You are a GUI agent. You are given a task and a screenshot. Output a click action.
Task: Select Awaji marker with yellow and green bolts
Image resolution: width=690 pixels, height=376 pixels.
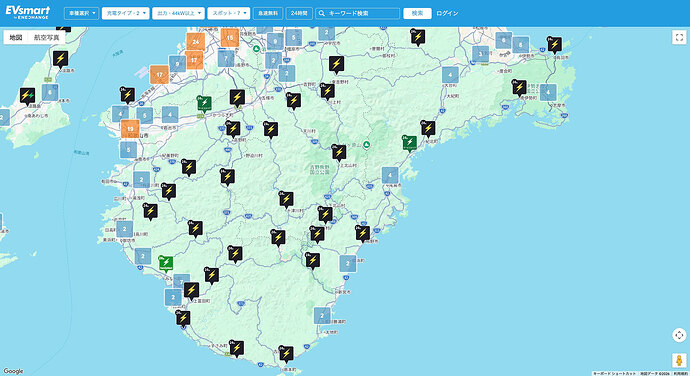coord(27,96)
